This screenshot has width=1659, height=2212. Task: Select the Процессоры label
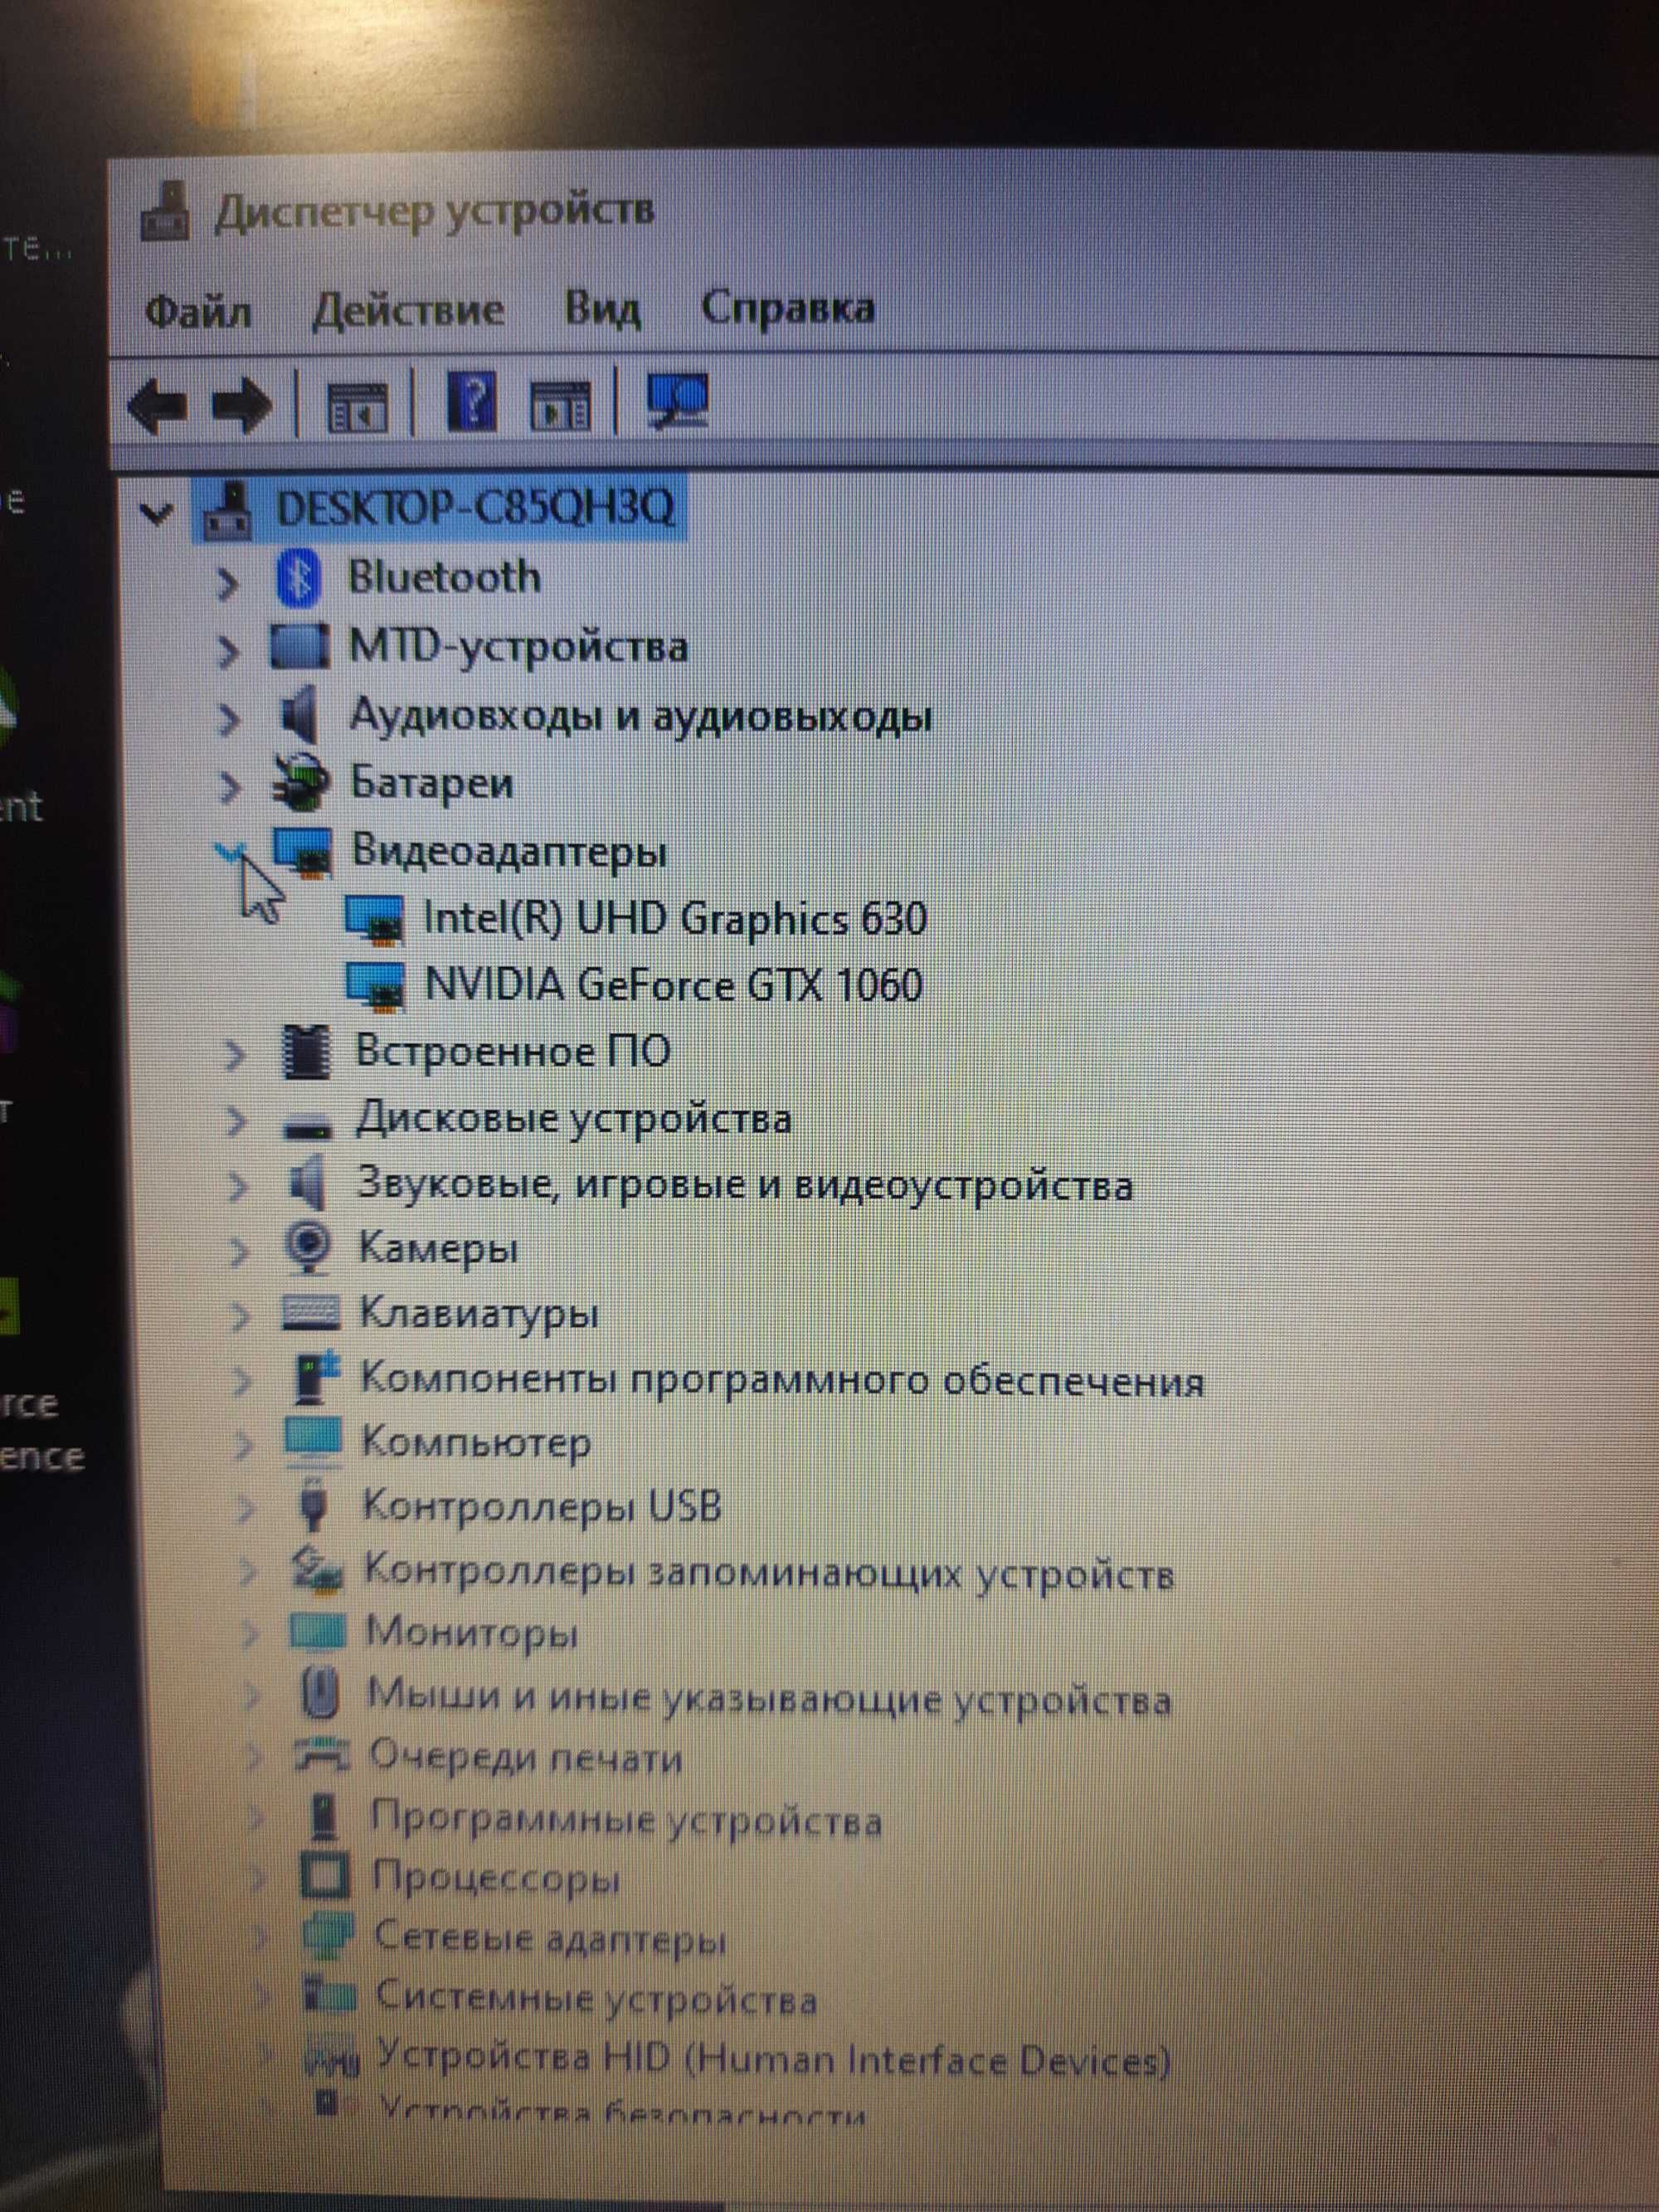496,1878
